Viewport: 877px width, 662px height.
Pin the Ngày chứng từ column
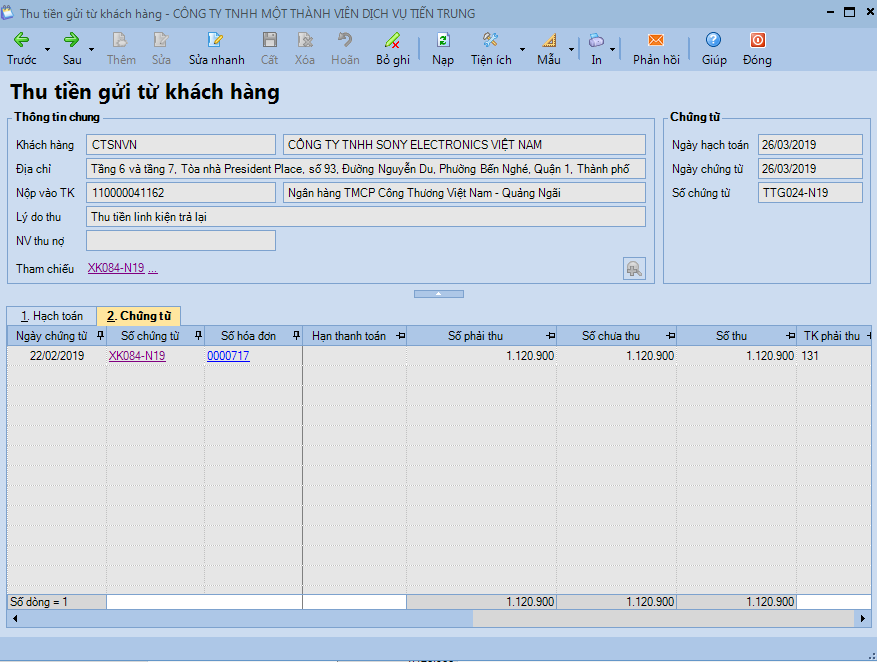pos(100,335)
